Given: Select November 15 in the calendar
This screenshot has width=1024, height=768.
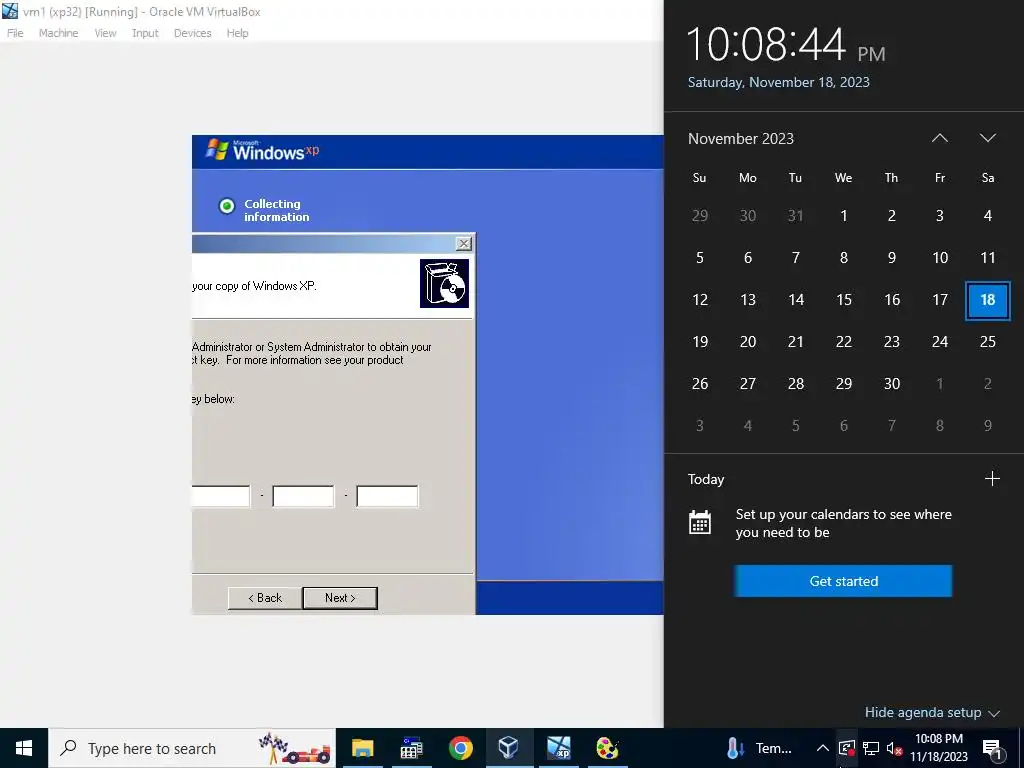Looking at the screenshot, I should pos(844,300).
